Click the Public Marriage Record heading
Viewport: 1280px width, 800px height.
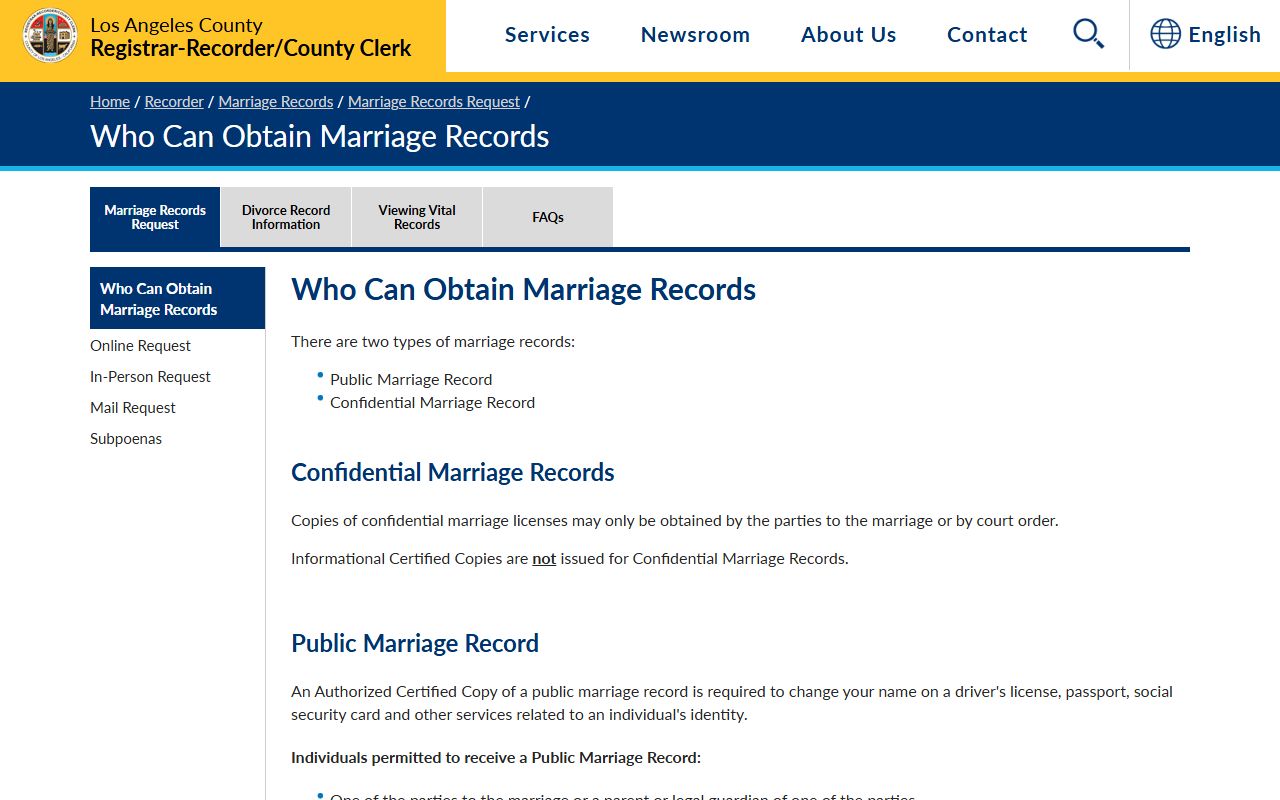coord(415,643)
